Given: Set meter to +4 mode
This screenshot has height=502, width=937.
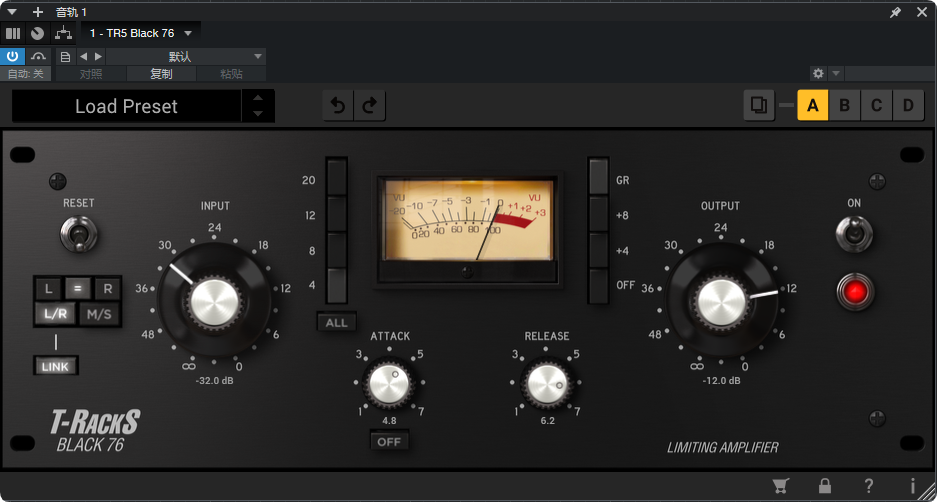Looking at the screenshot, I should (598, 250).
